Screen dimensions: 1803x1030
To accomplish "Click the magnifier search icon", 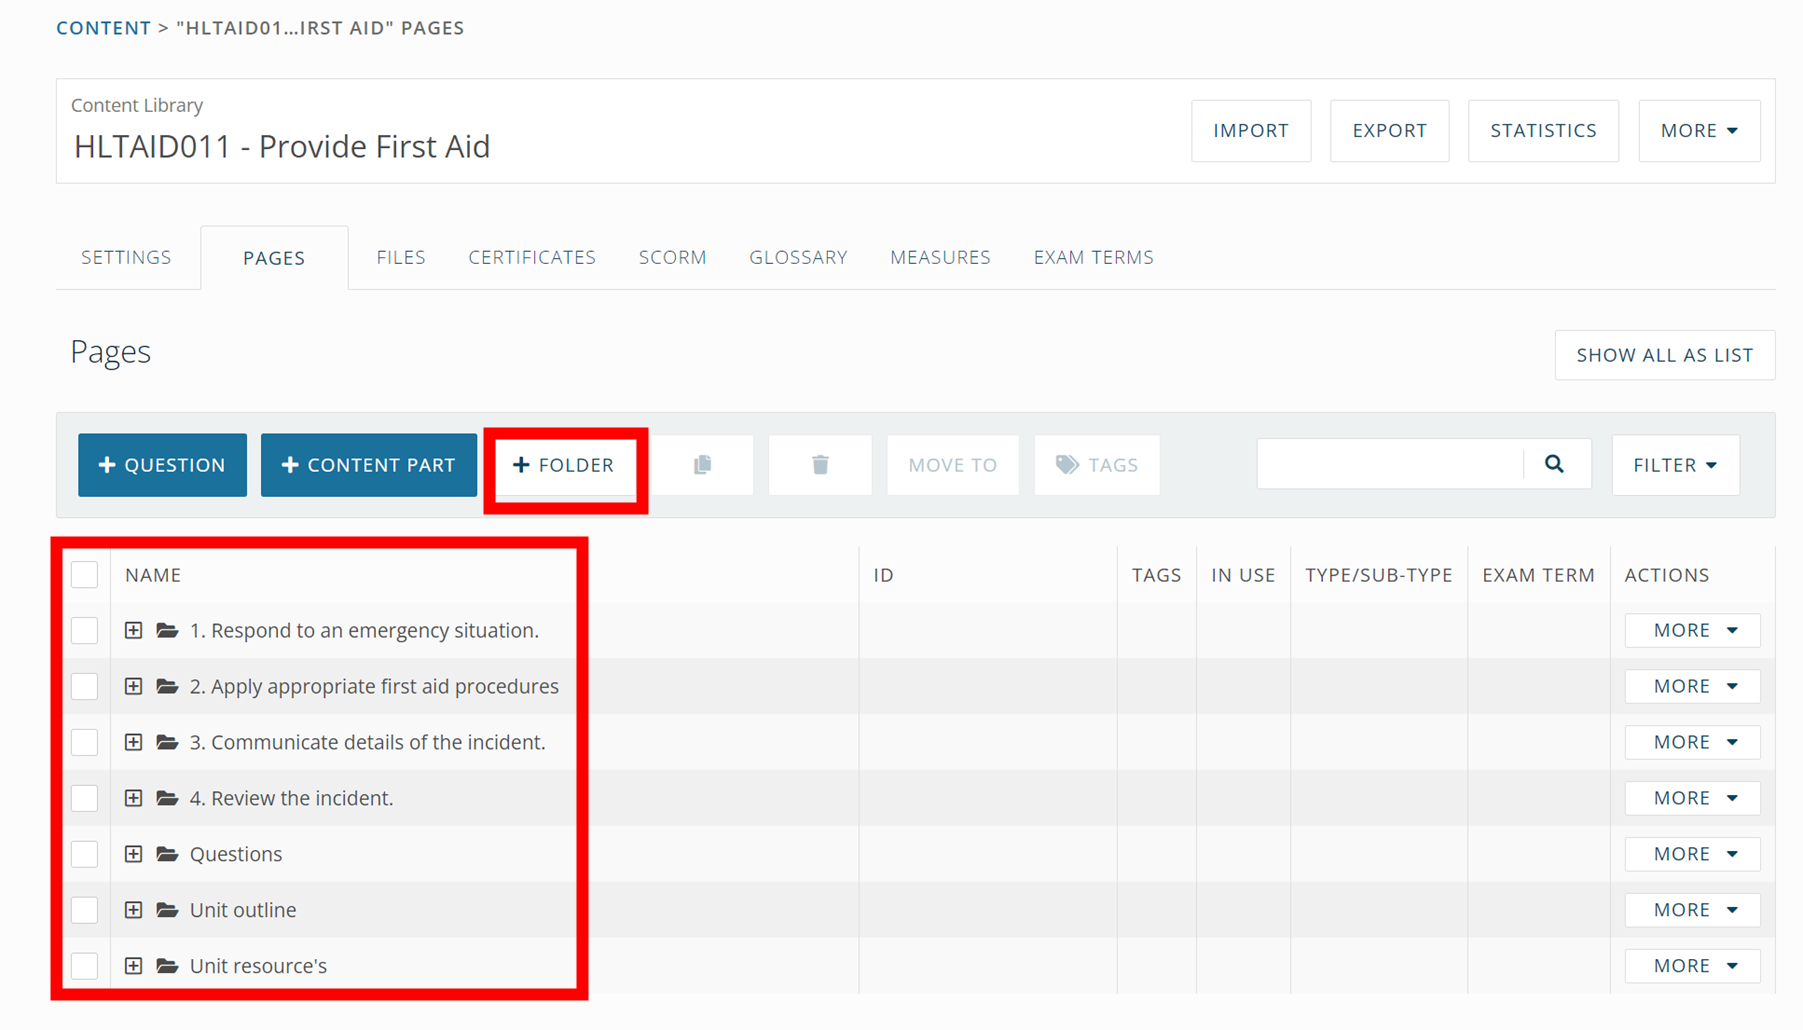I will [x=1554, y=464].
